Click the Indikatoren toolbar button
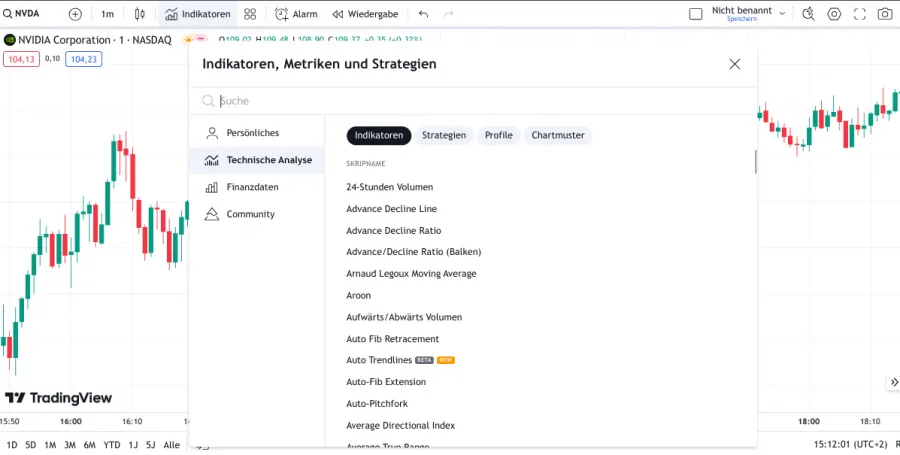This screenshot has height=455, width=900. tap(198, 14)
